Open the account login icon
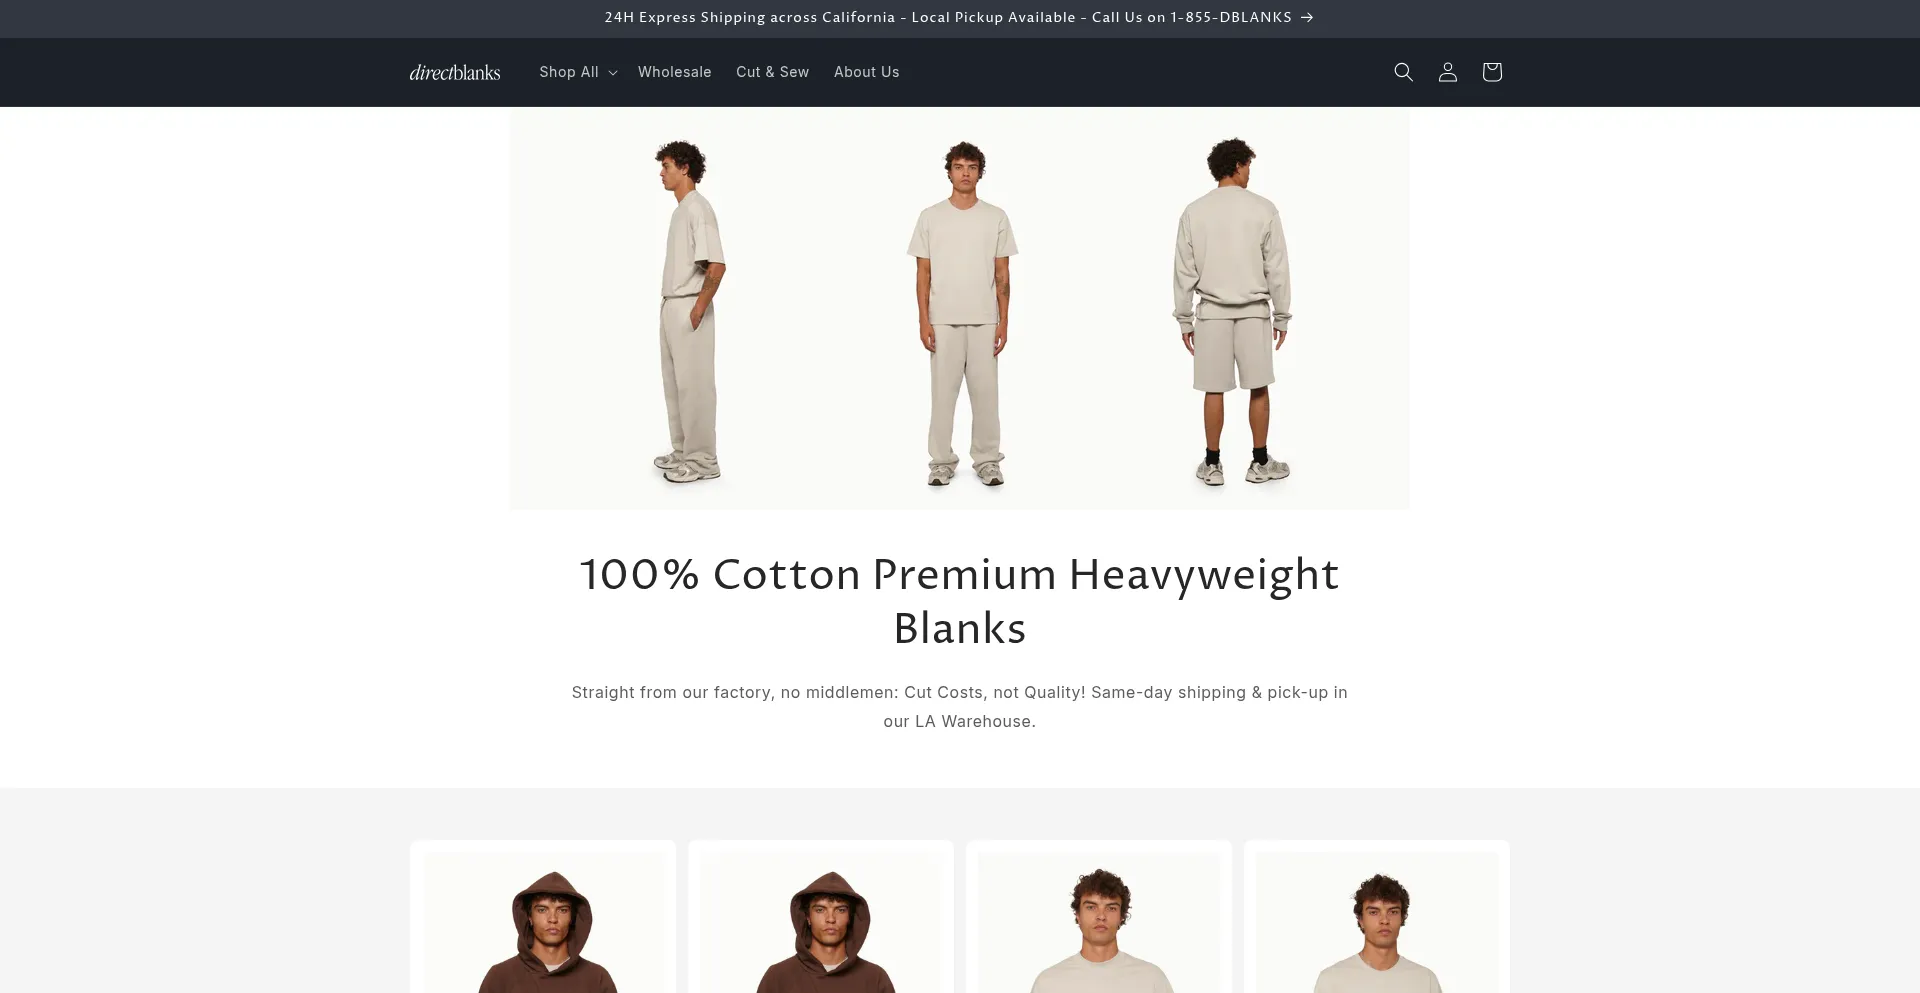1920x993 pixels. (1447, 72)
